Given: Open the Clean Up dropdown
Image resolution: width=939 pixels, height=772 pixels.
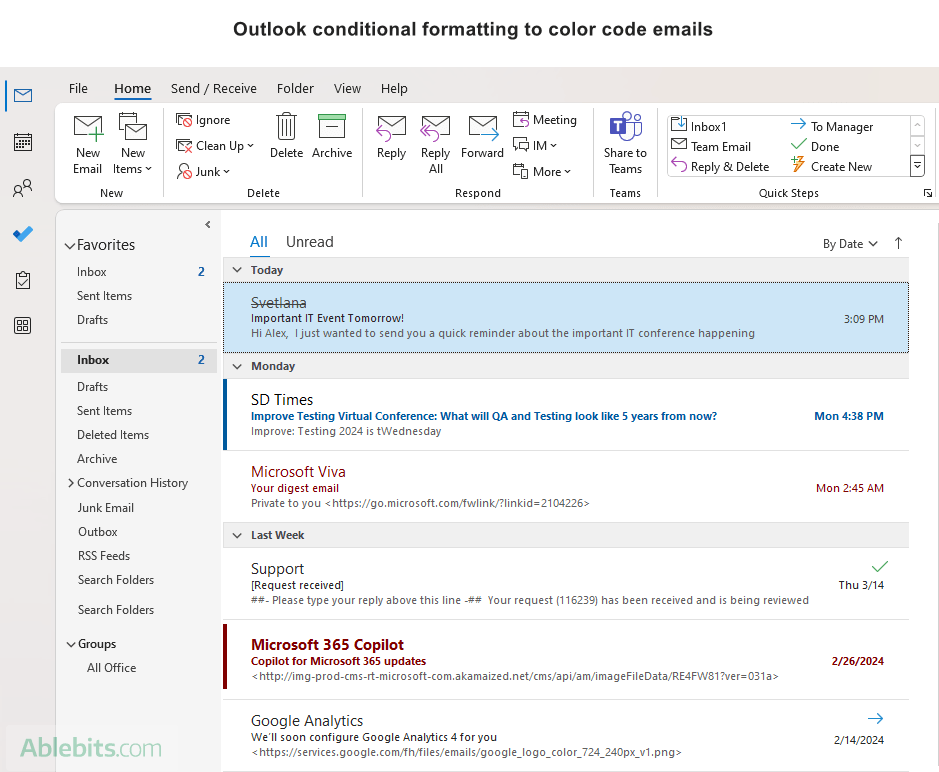Looking at the screenshot, I should tap(215, 146).
